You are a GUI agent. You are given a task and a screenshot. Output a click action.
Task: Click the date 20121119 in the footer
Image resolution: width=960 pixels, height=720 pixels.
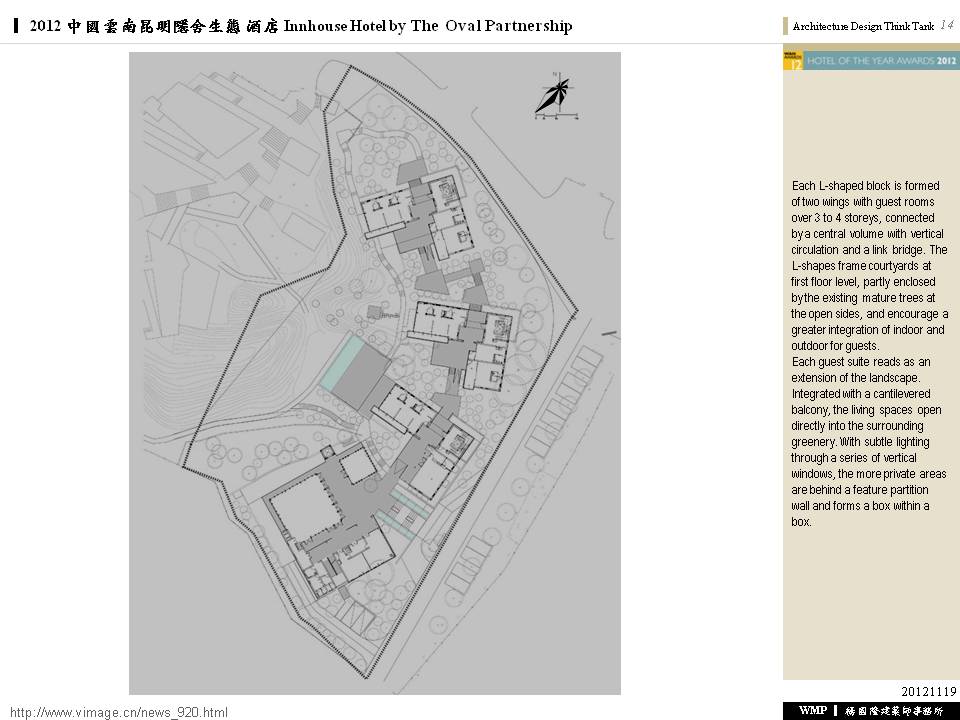tap(929, 690)
